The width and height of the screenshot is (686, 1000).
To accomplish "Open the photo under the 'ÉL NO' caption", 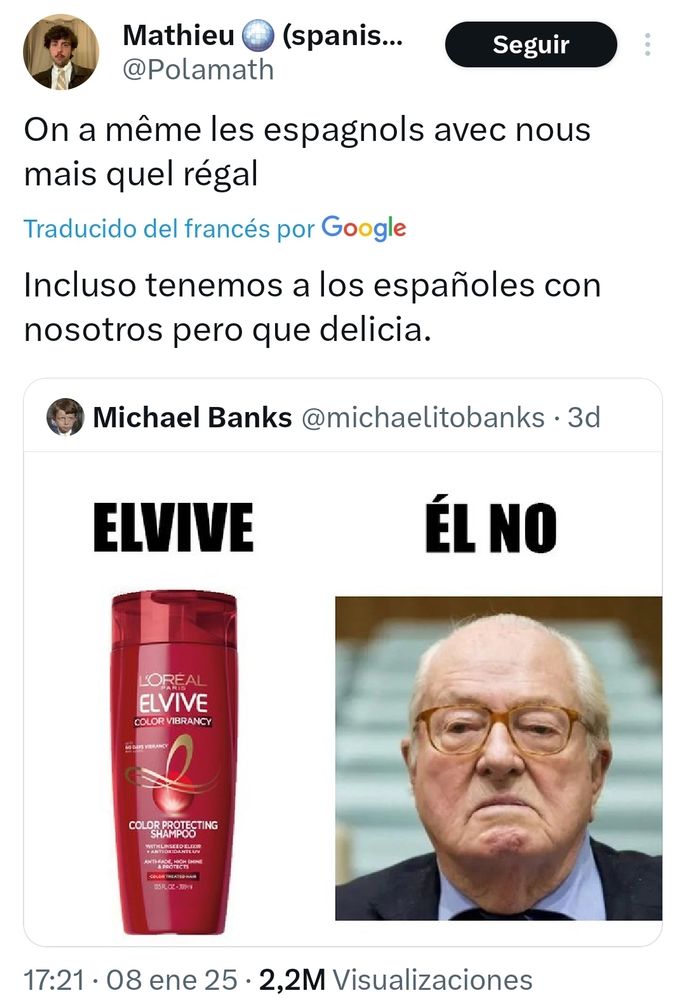I will 499,758.
